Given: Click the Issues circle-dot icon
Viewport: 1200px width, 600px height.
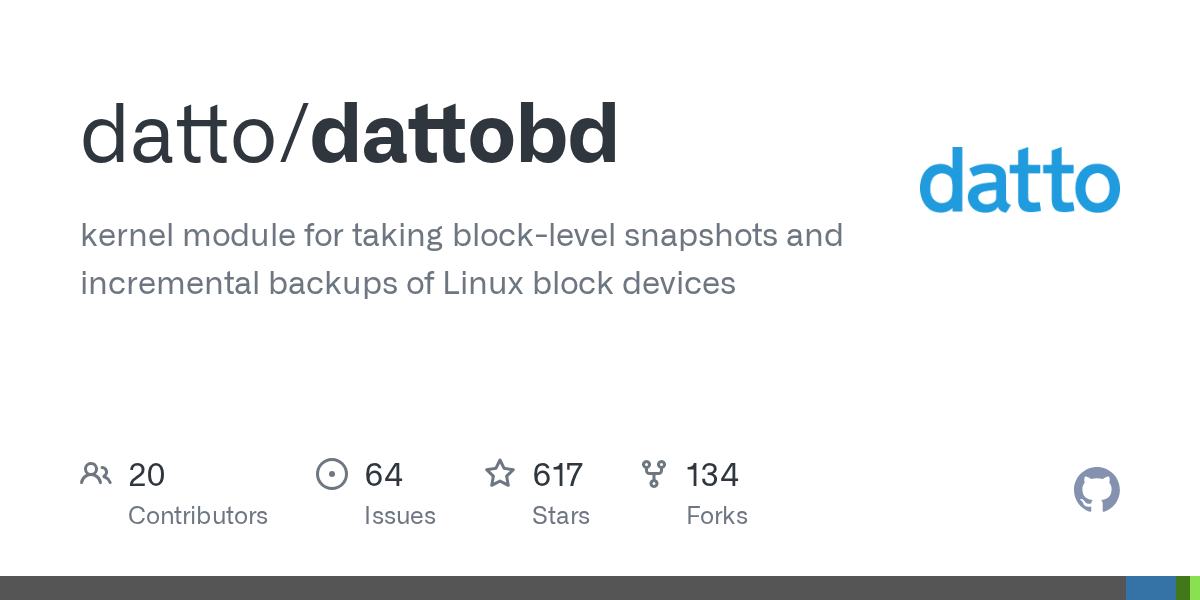Looking at the screenshot, I should click(x=331, y=473).
